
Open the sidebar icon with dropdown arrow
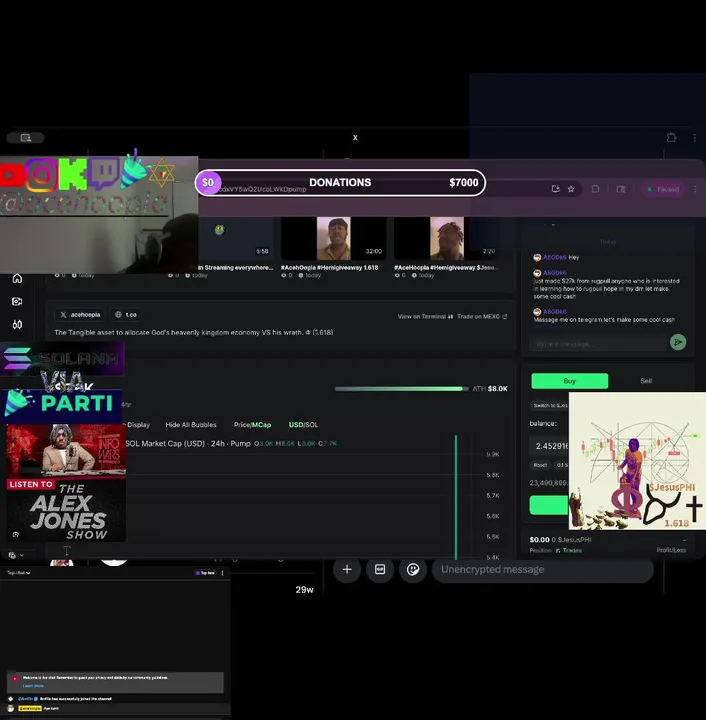[x=16, y=555]
